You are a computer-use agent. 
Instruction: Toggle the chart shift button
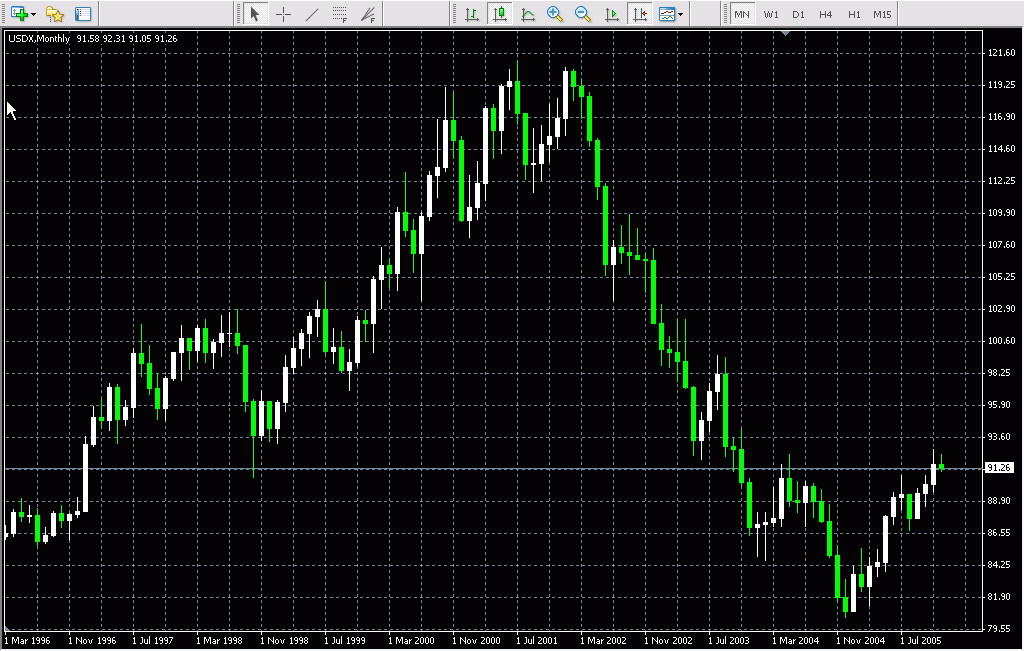click(x=639, y=14)
